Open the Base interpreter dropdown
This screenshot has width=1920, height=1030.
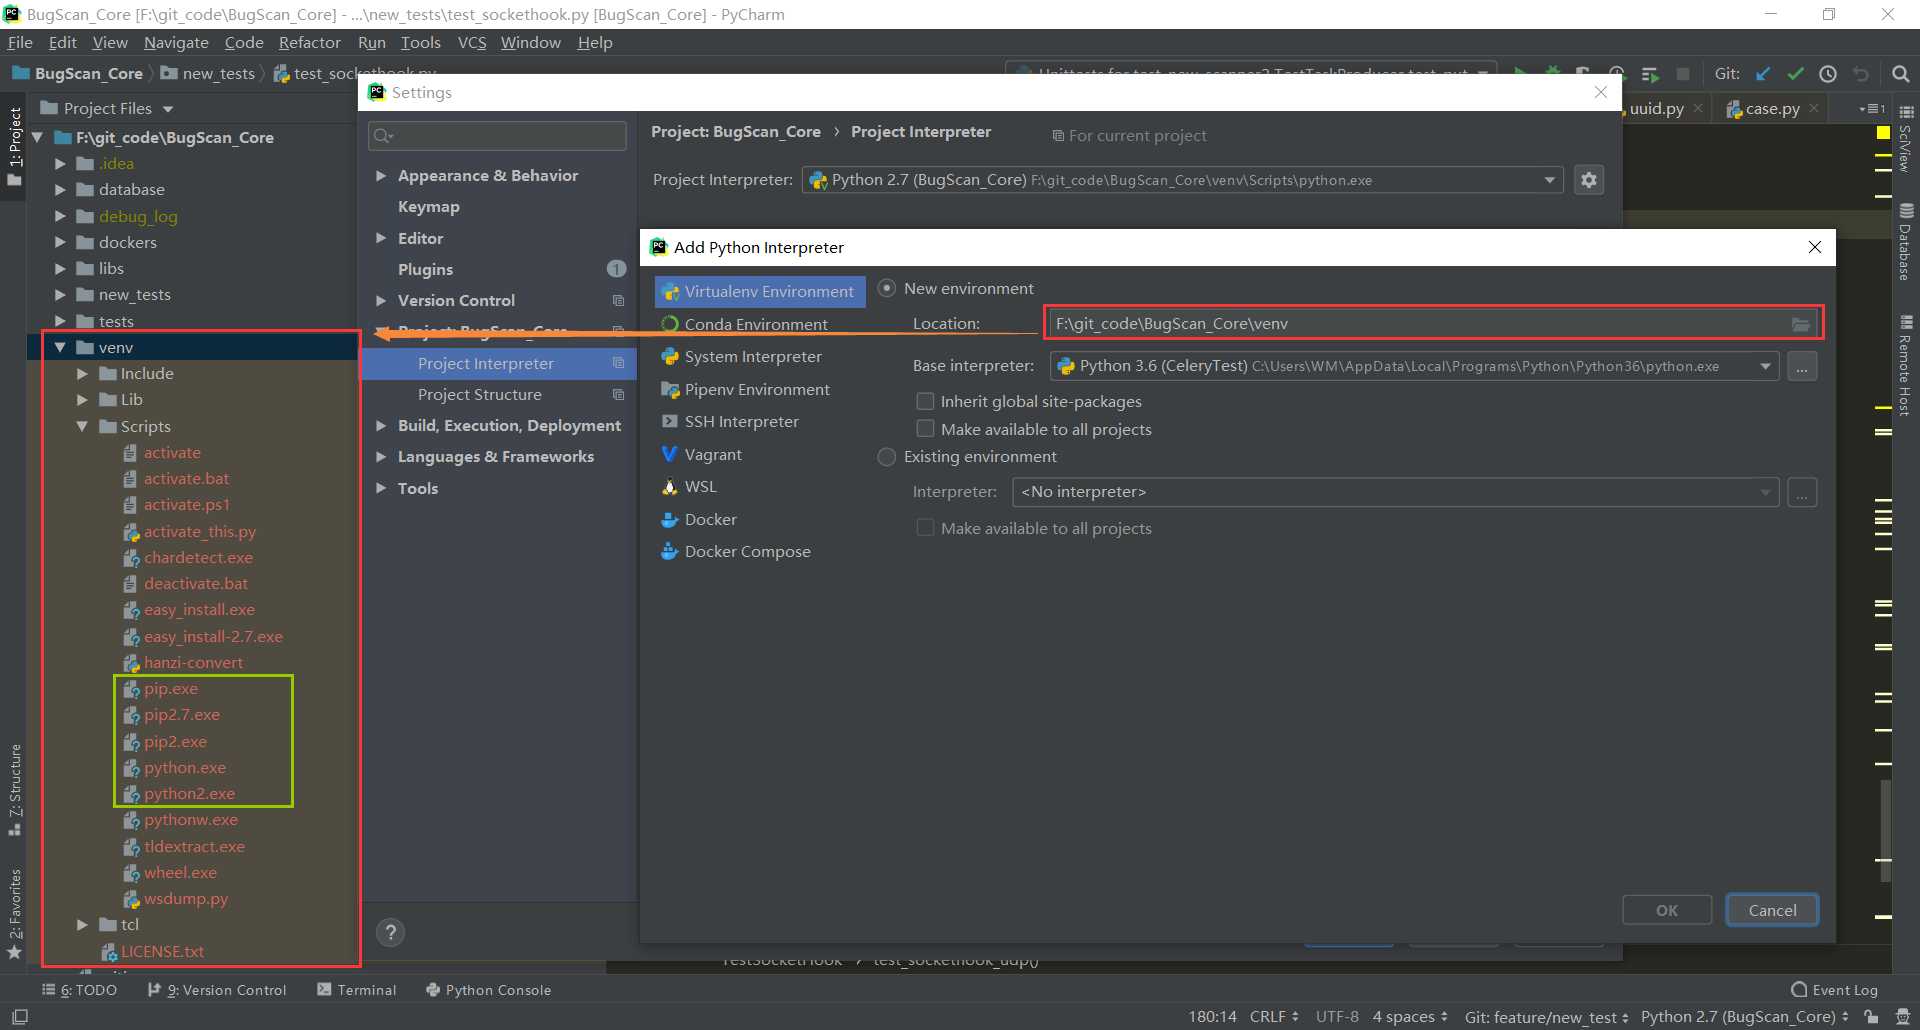(x=1765, y=366)
